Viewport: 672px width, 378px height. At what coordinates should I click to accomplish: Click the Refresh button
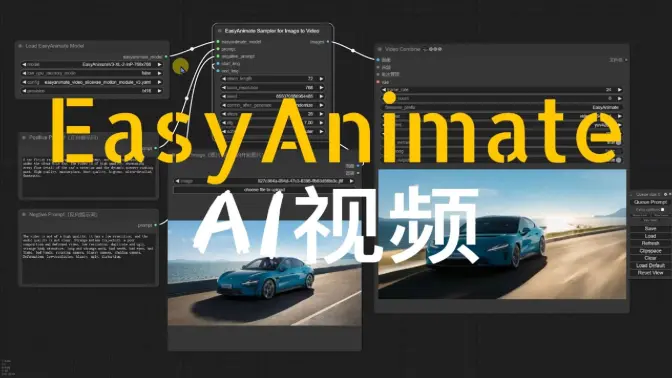coord(650,243)
